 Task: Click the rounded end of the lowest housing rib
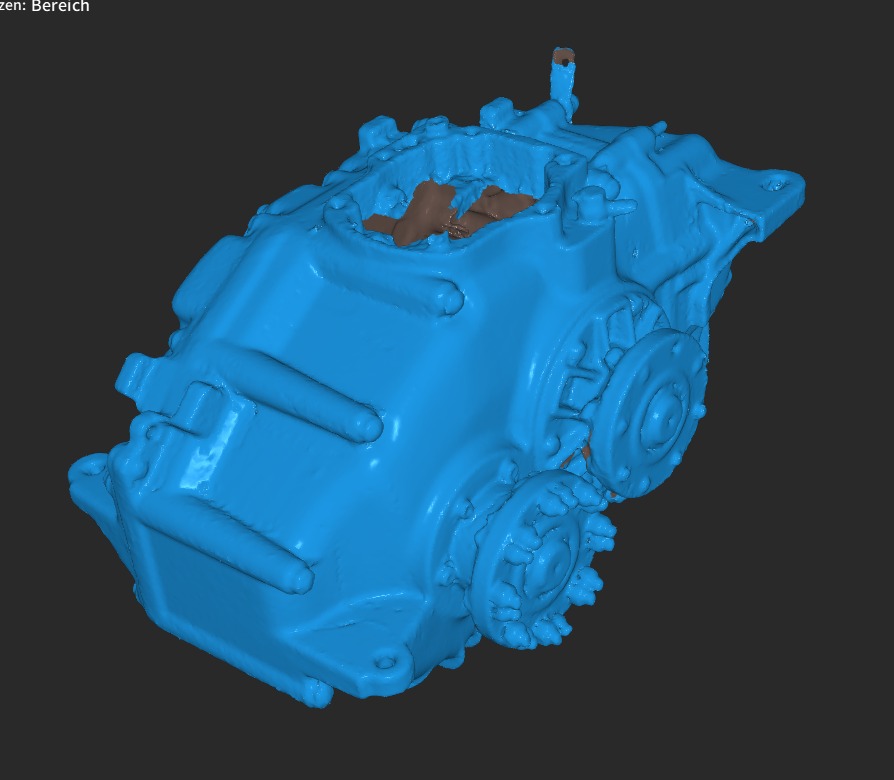[x=298, y=577]
